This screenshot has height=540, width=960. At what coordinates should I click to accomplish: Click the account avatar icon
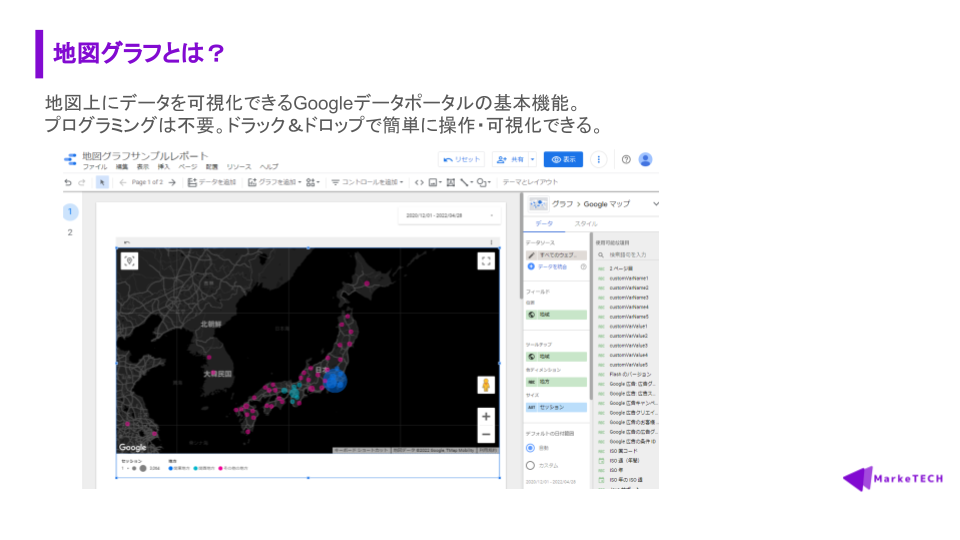pyautogui.click(x=645, y=160)
